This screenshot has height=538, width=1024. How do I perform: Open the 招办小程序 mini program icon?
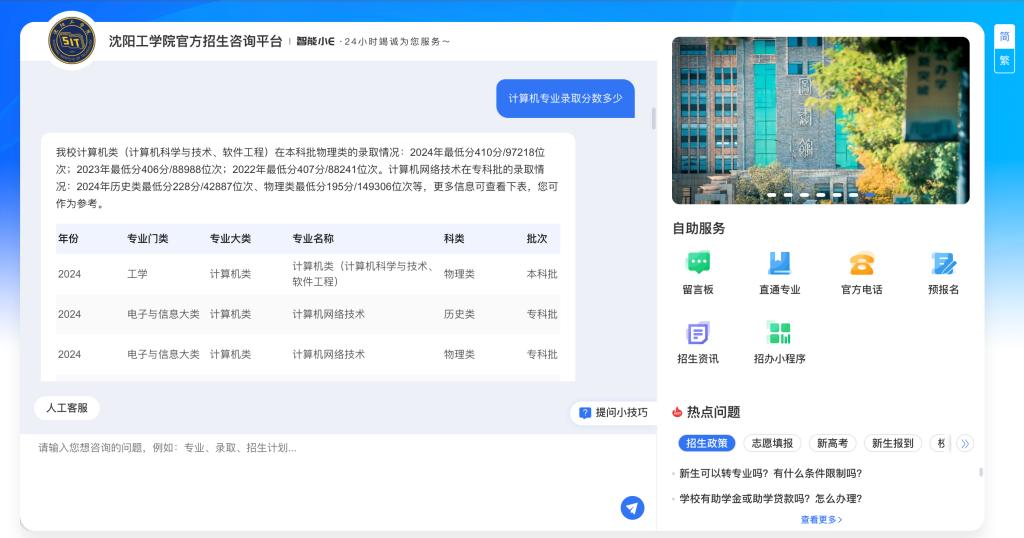pos(779,334)
